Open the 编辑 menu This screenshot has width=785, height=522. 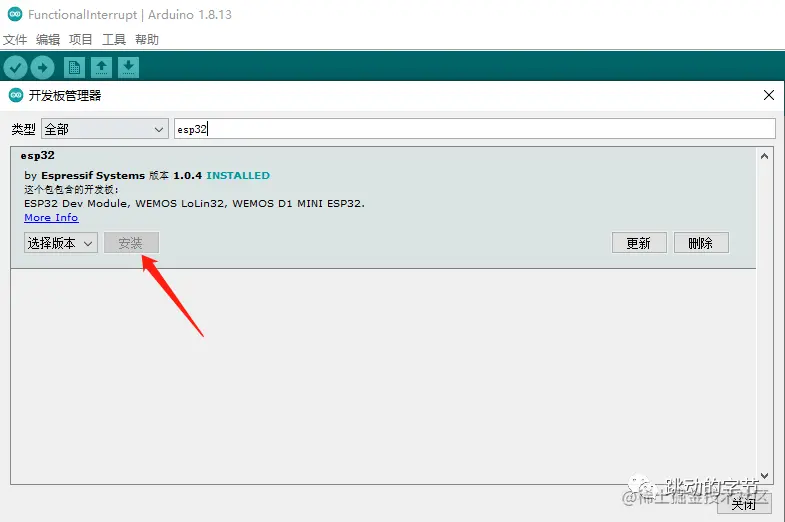(x=48, y=40)
